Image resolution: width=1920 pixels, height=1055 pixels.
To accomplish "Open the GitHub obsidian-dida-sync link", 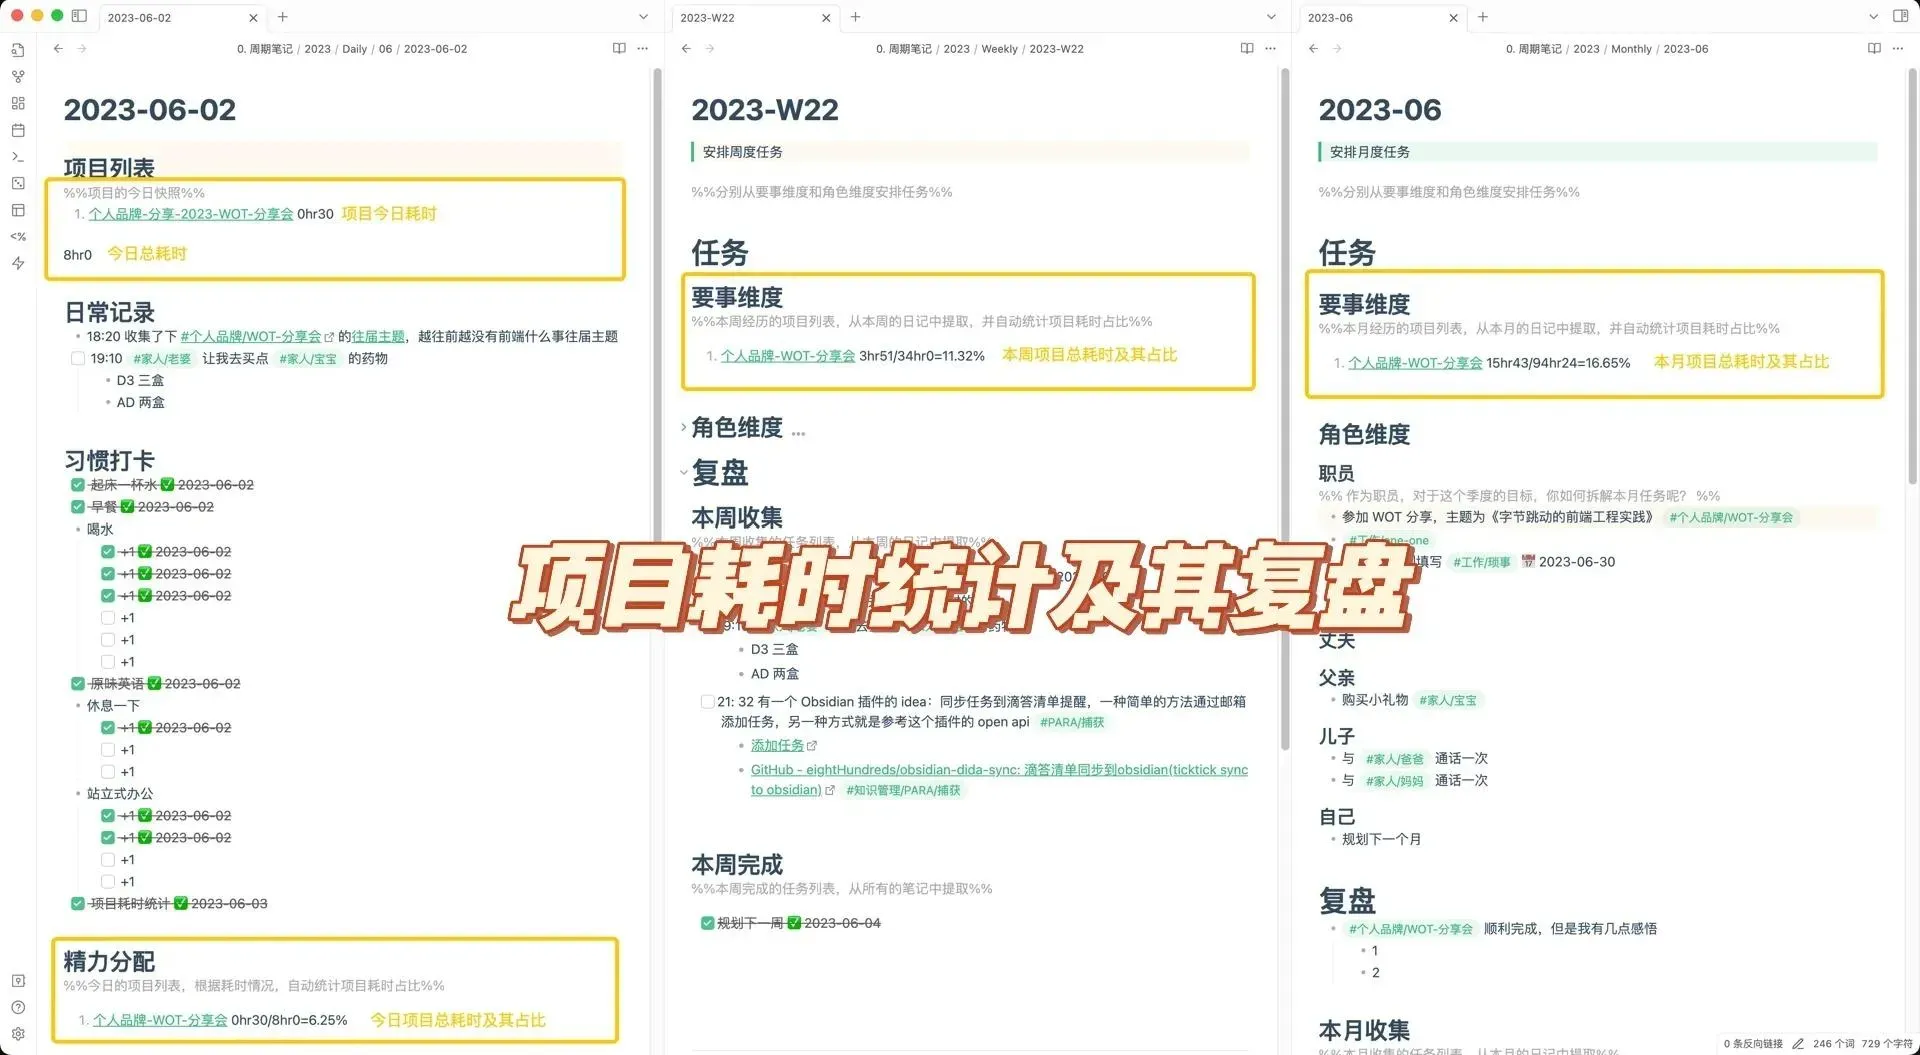I will (x=998, y=770).
